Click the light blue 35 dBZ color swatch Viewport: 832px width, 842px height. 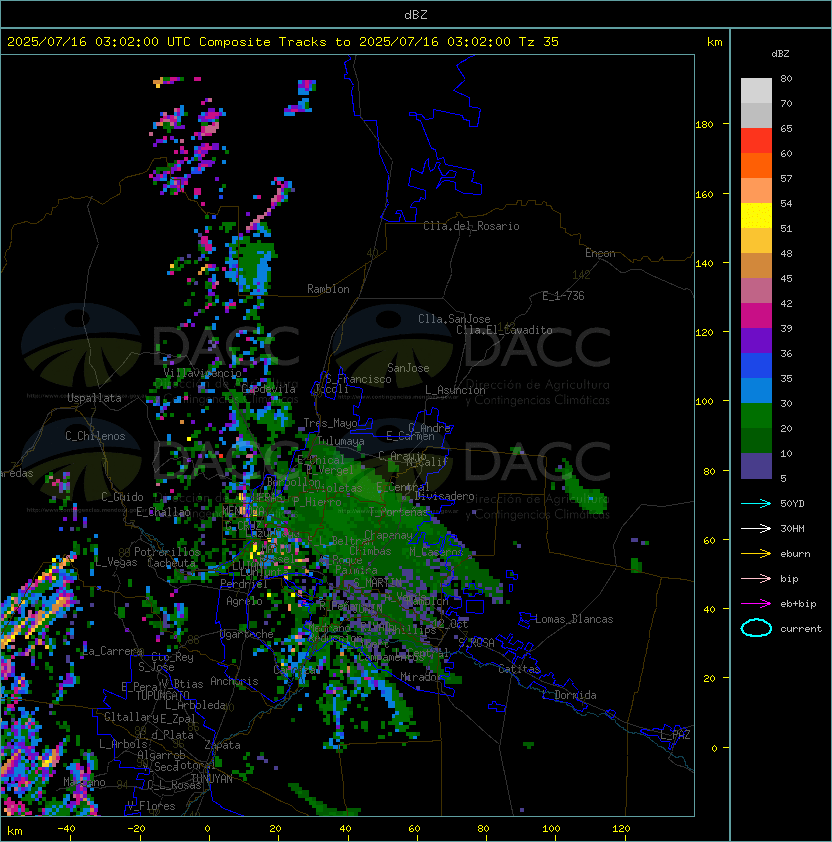coord(756,390)
